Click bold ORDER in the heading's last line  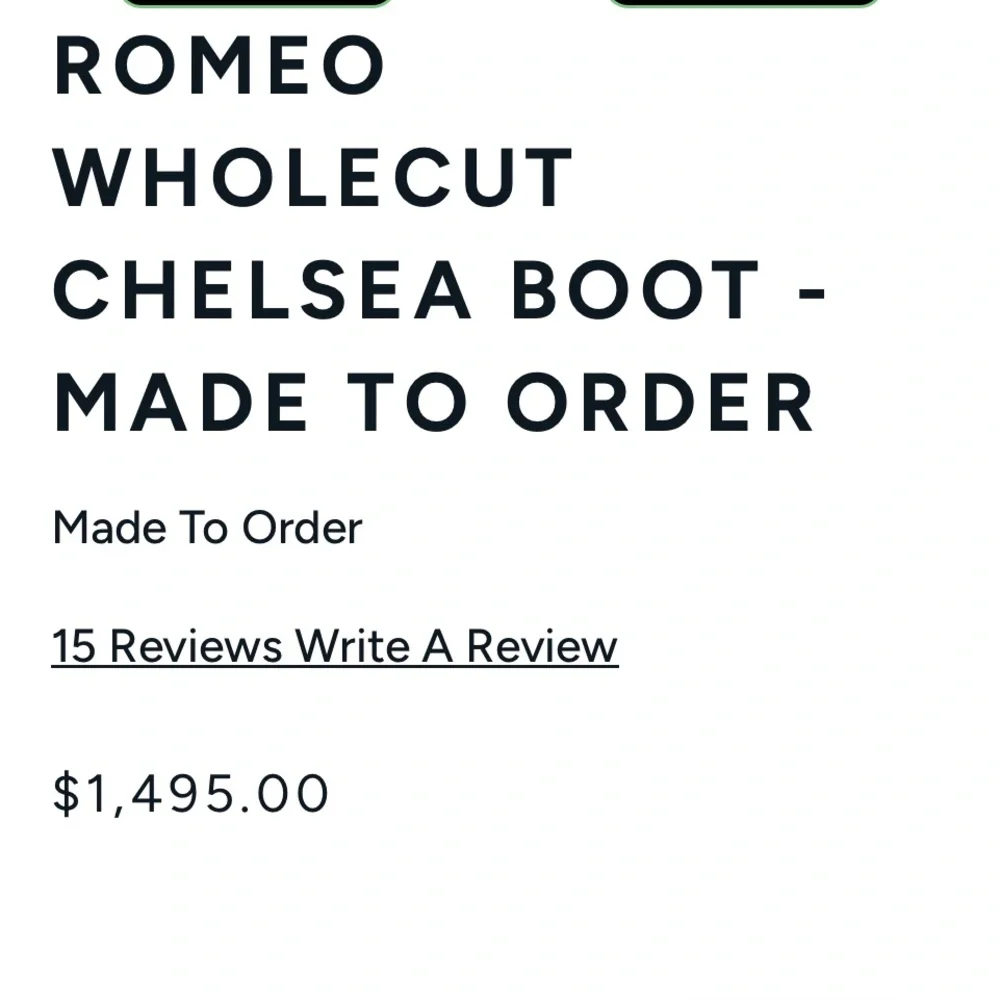click(660, 402)
